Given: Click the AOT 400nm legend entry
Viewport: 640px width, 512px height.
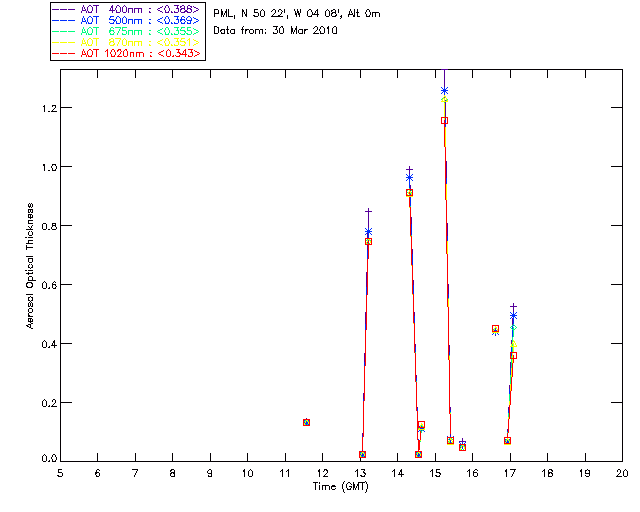Looking at the screenshot, I should 126,9.
